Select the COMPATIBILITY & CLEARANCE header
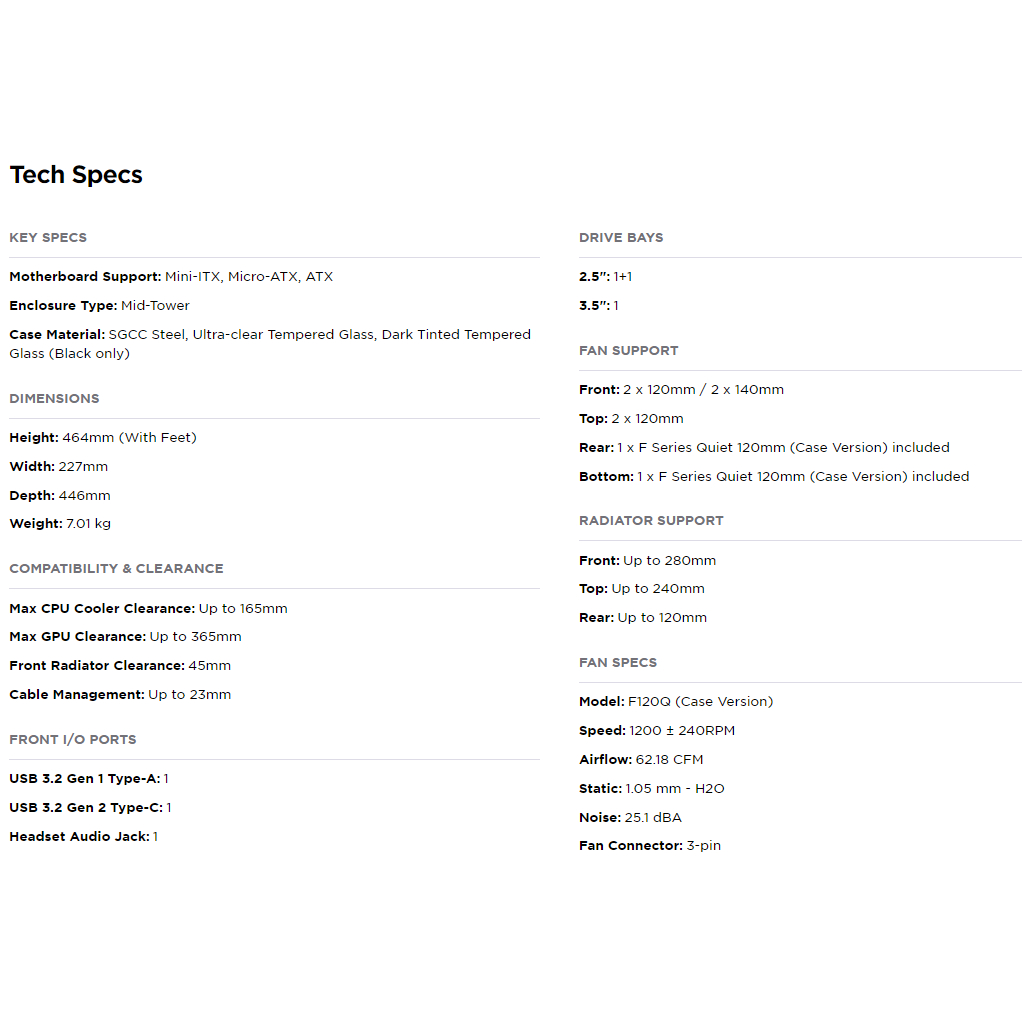1022x1022 pixels. click(116, 568)
